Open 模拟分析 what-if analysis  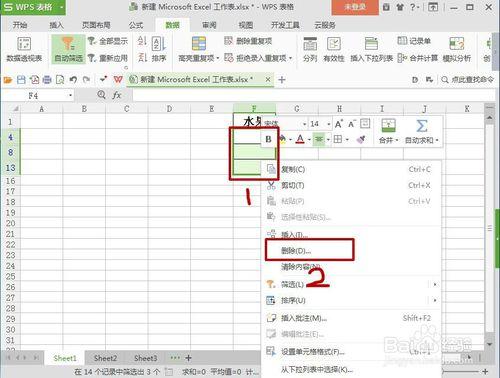pyautogui.click(x=457, y=49)
